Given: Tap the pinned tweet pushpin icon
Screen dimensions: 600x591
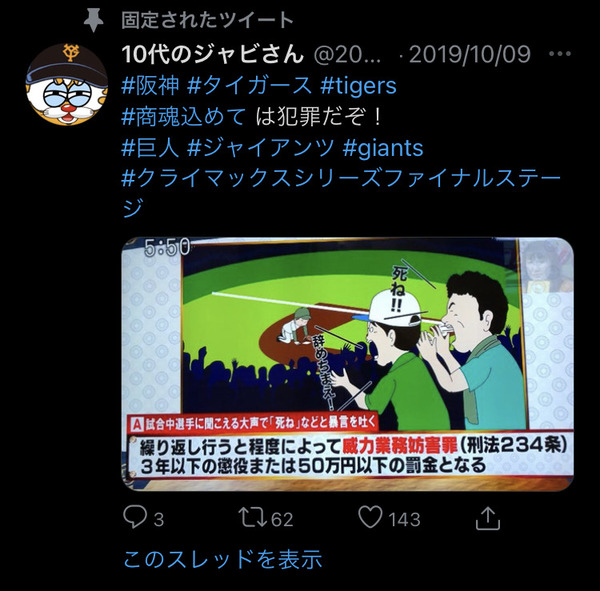Looking at the screenshot, I should (x=94, y=21).
